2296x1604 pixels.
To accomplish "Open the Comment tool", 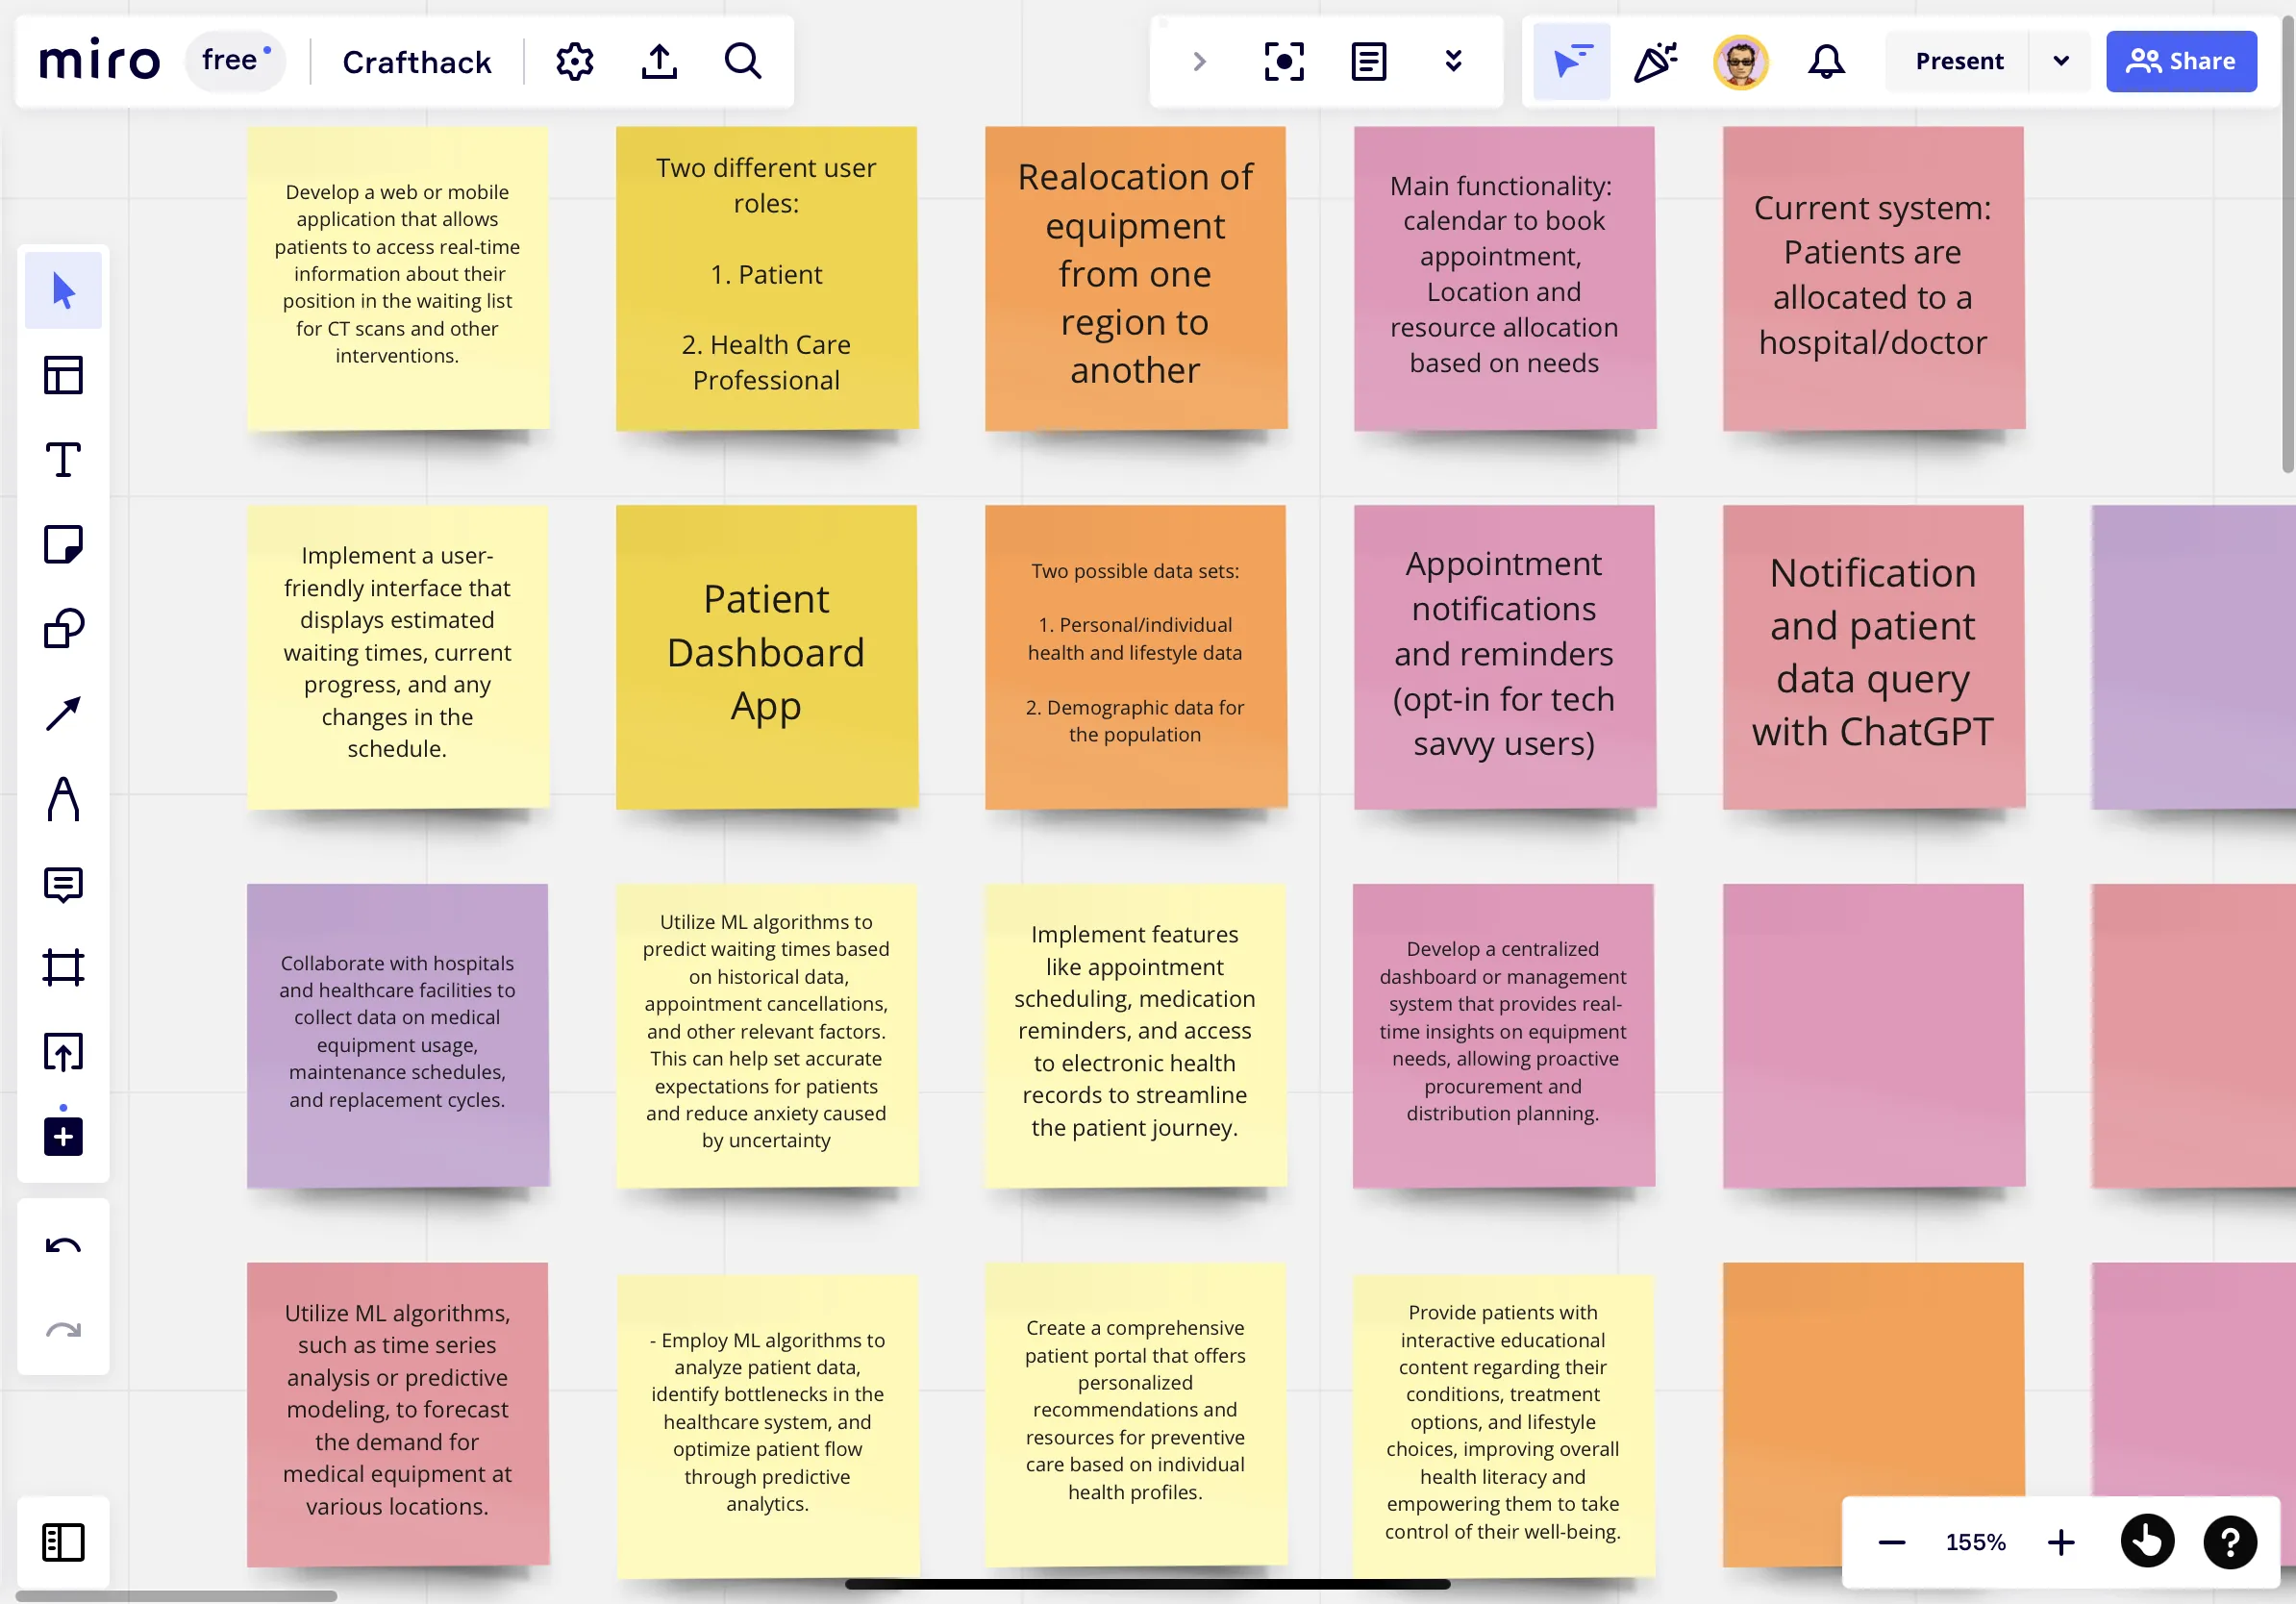I will pos(63,884).
